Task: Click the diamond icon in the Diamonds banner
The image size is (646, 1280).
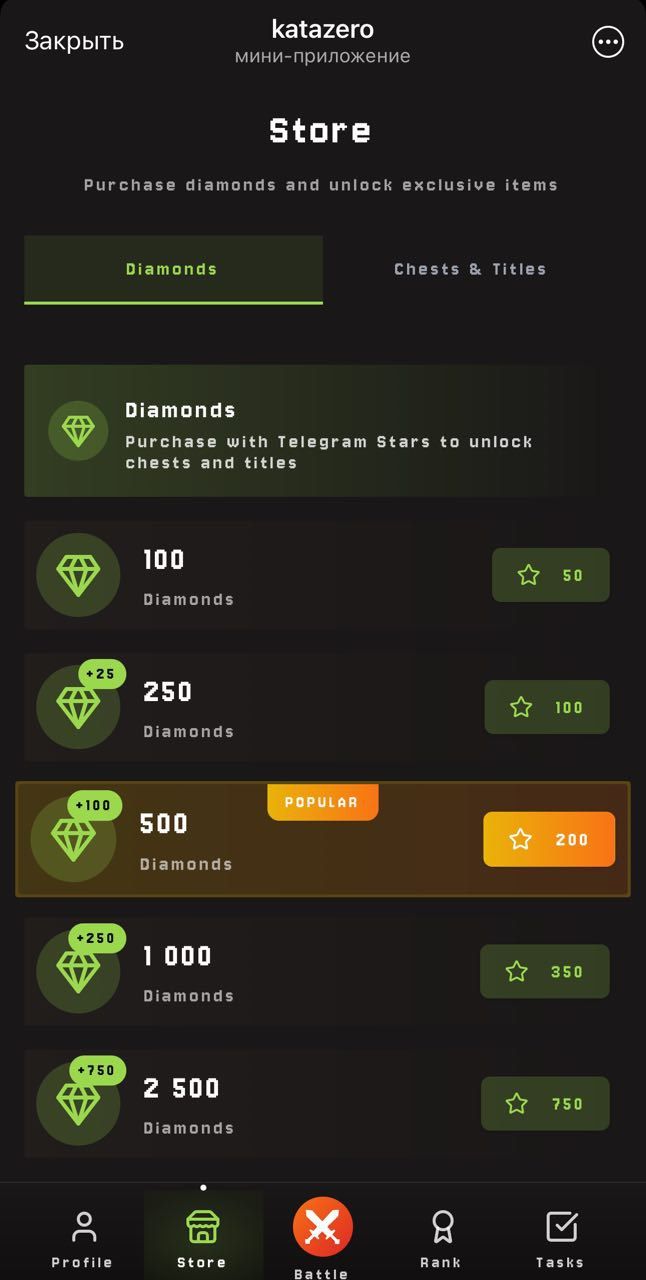Action: [78, 431]
